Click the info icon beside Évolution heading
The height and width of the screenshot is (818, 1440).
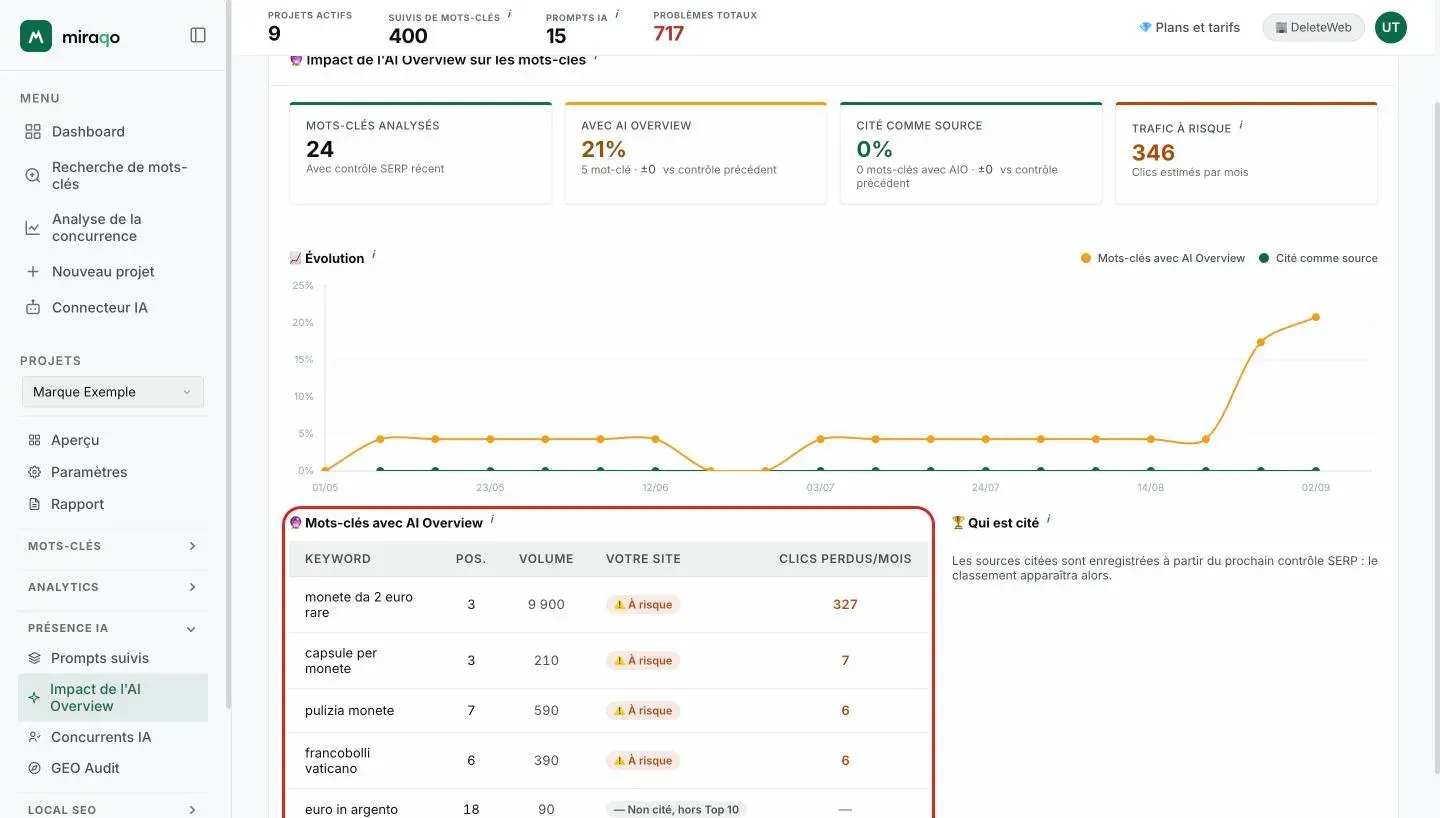(374, 255)
